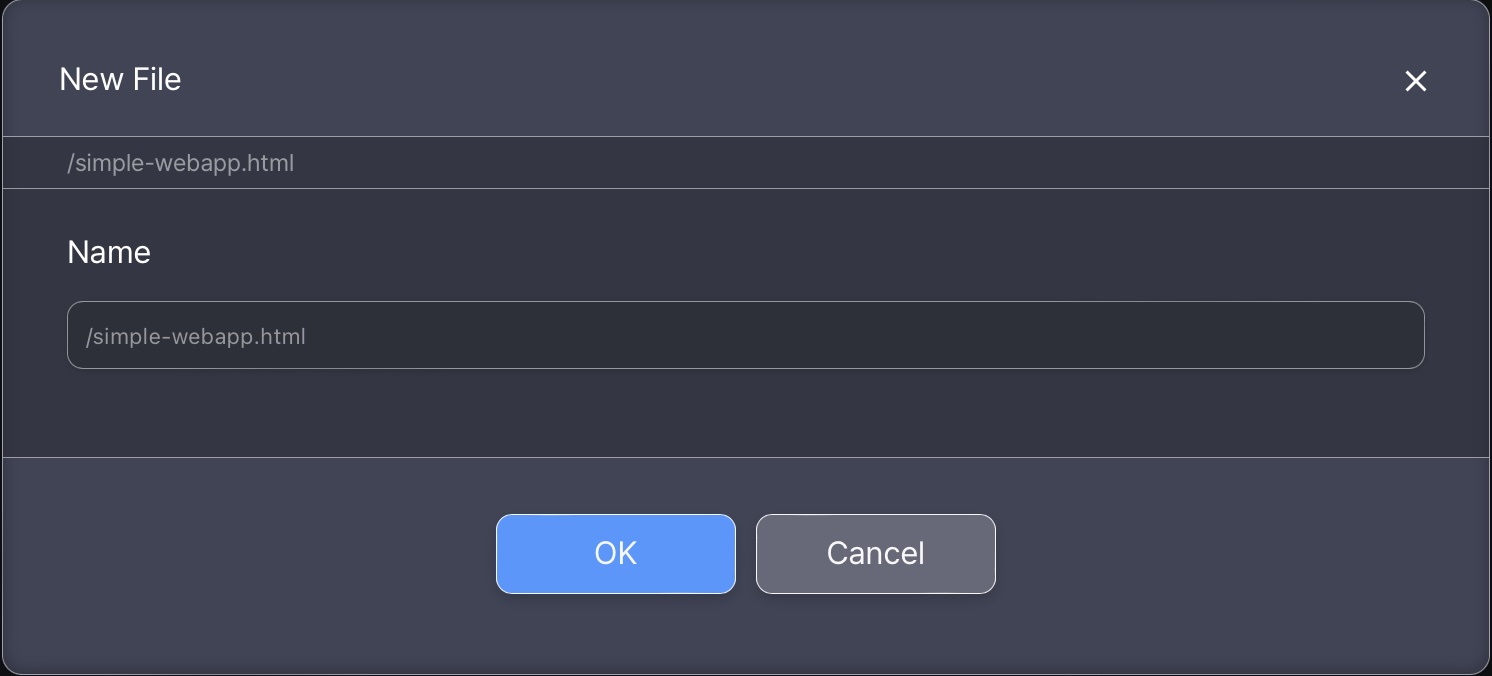The height and width of the screenshot is (676, 1492).
Task: Close the New File dialog with X
Action: coord(1415,81)
